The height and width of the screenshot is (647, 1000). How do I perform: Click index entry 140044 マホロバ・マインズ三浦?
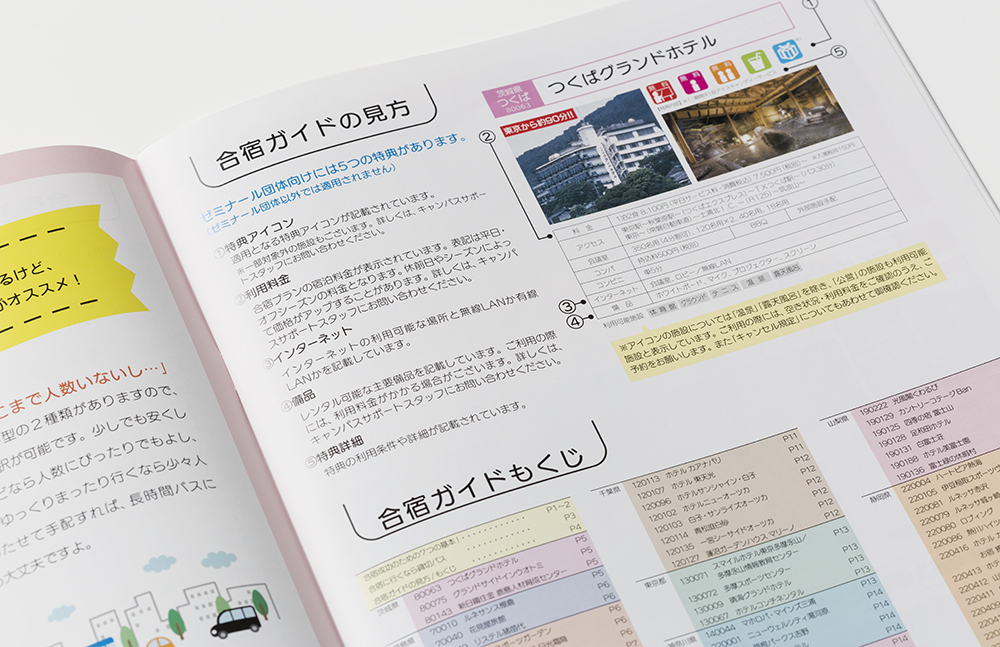(x=760, y=617)
